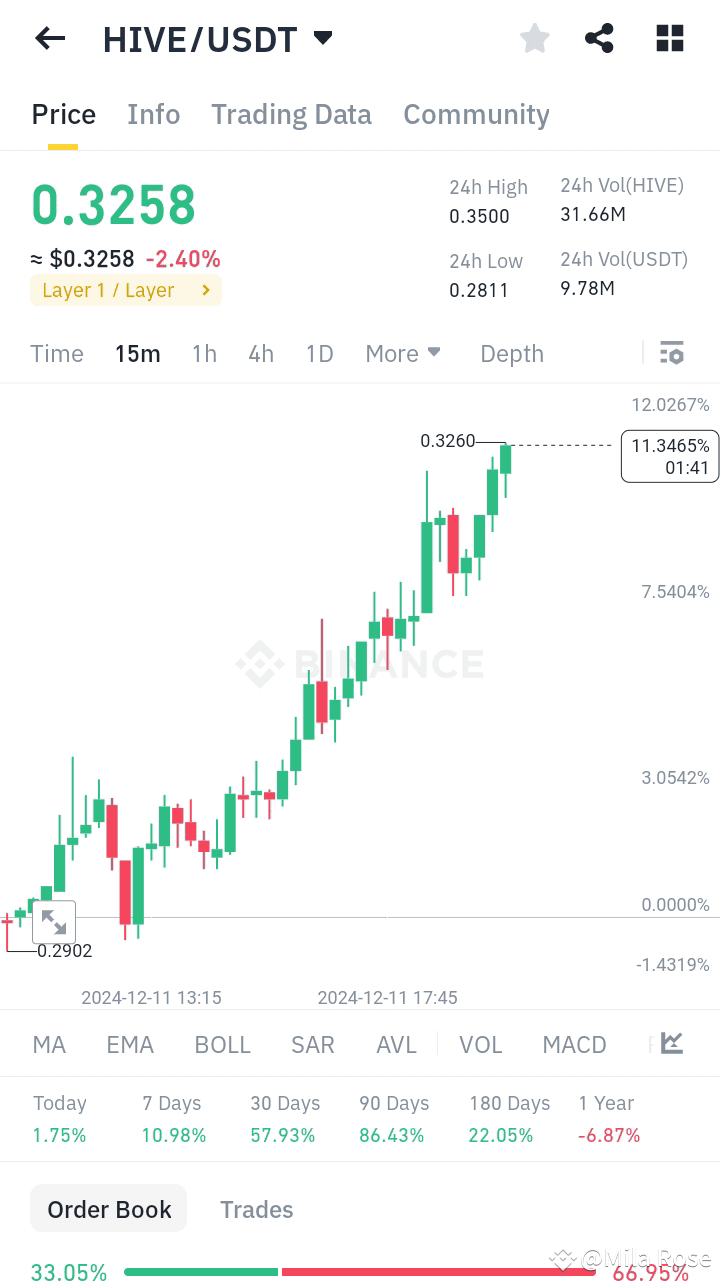Viewport: 720px width, 1281px height.
Task: Click the back arrow to exit chart
Action: tap(49, 38)
